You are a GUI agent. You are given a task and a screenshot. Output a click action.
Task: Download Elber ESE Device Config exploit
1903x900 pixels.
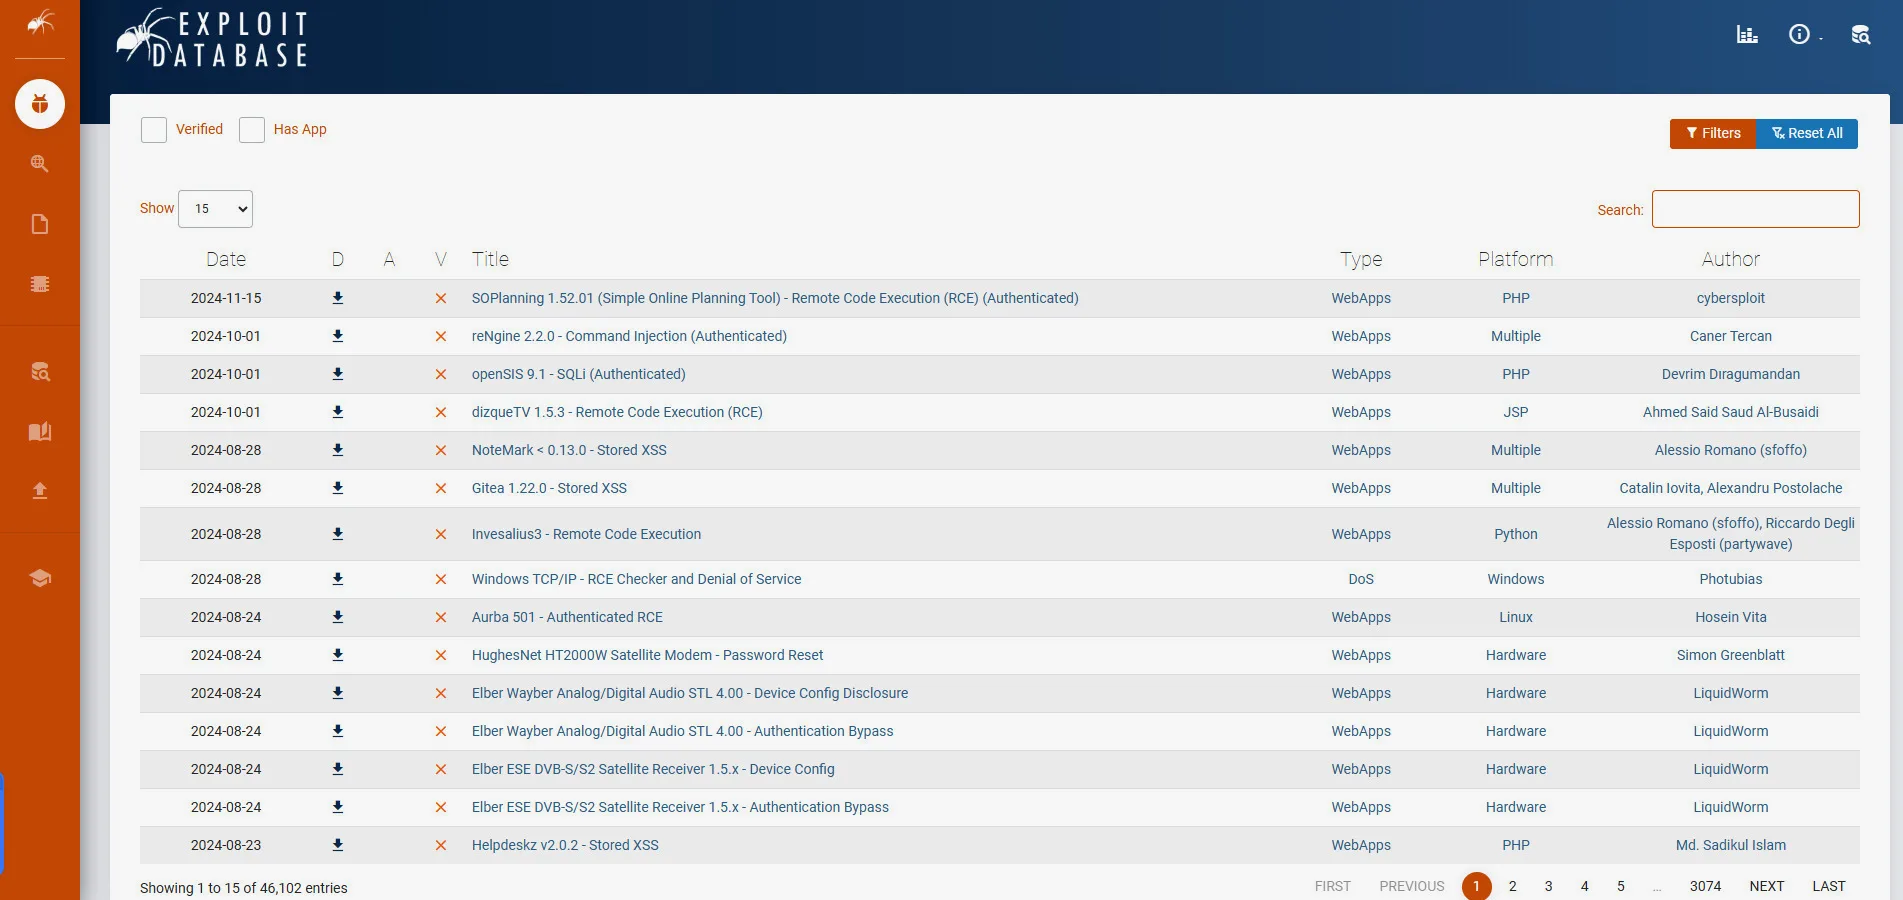pos(338,769)
